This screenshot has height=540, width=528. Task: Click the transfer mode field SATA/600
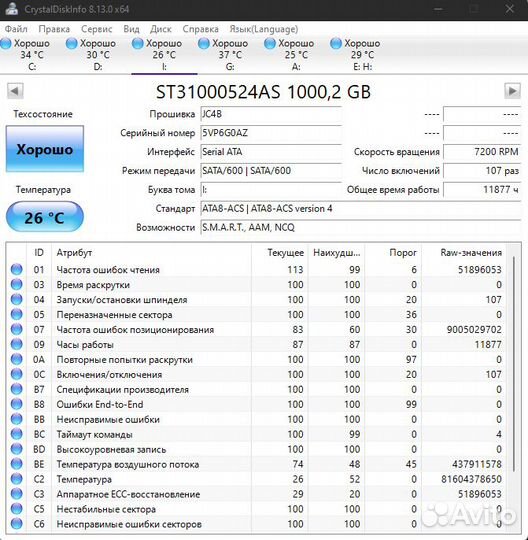coord(271,171)
